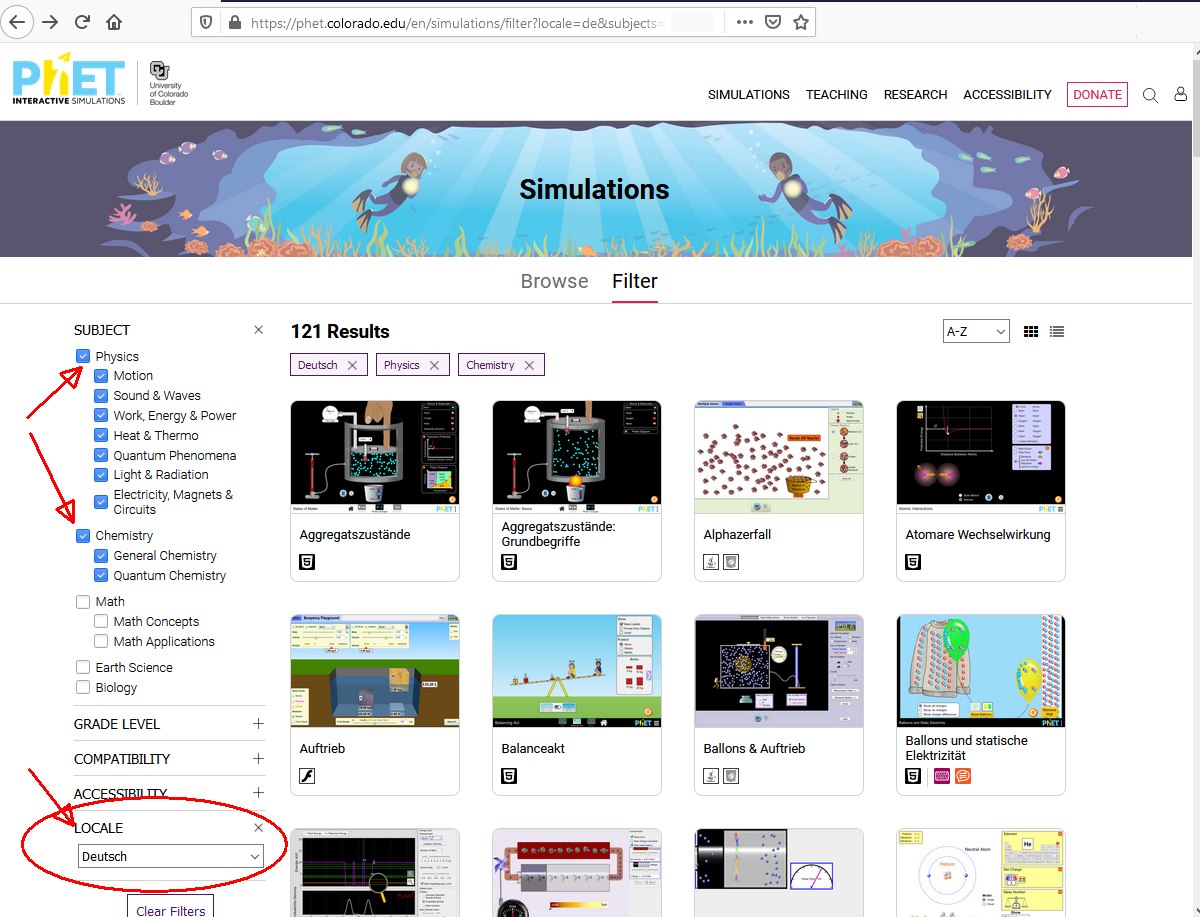Open the Locale Deutsch dropdown

(171, 856)
